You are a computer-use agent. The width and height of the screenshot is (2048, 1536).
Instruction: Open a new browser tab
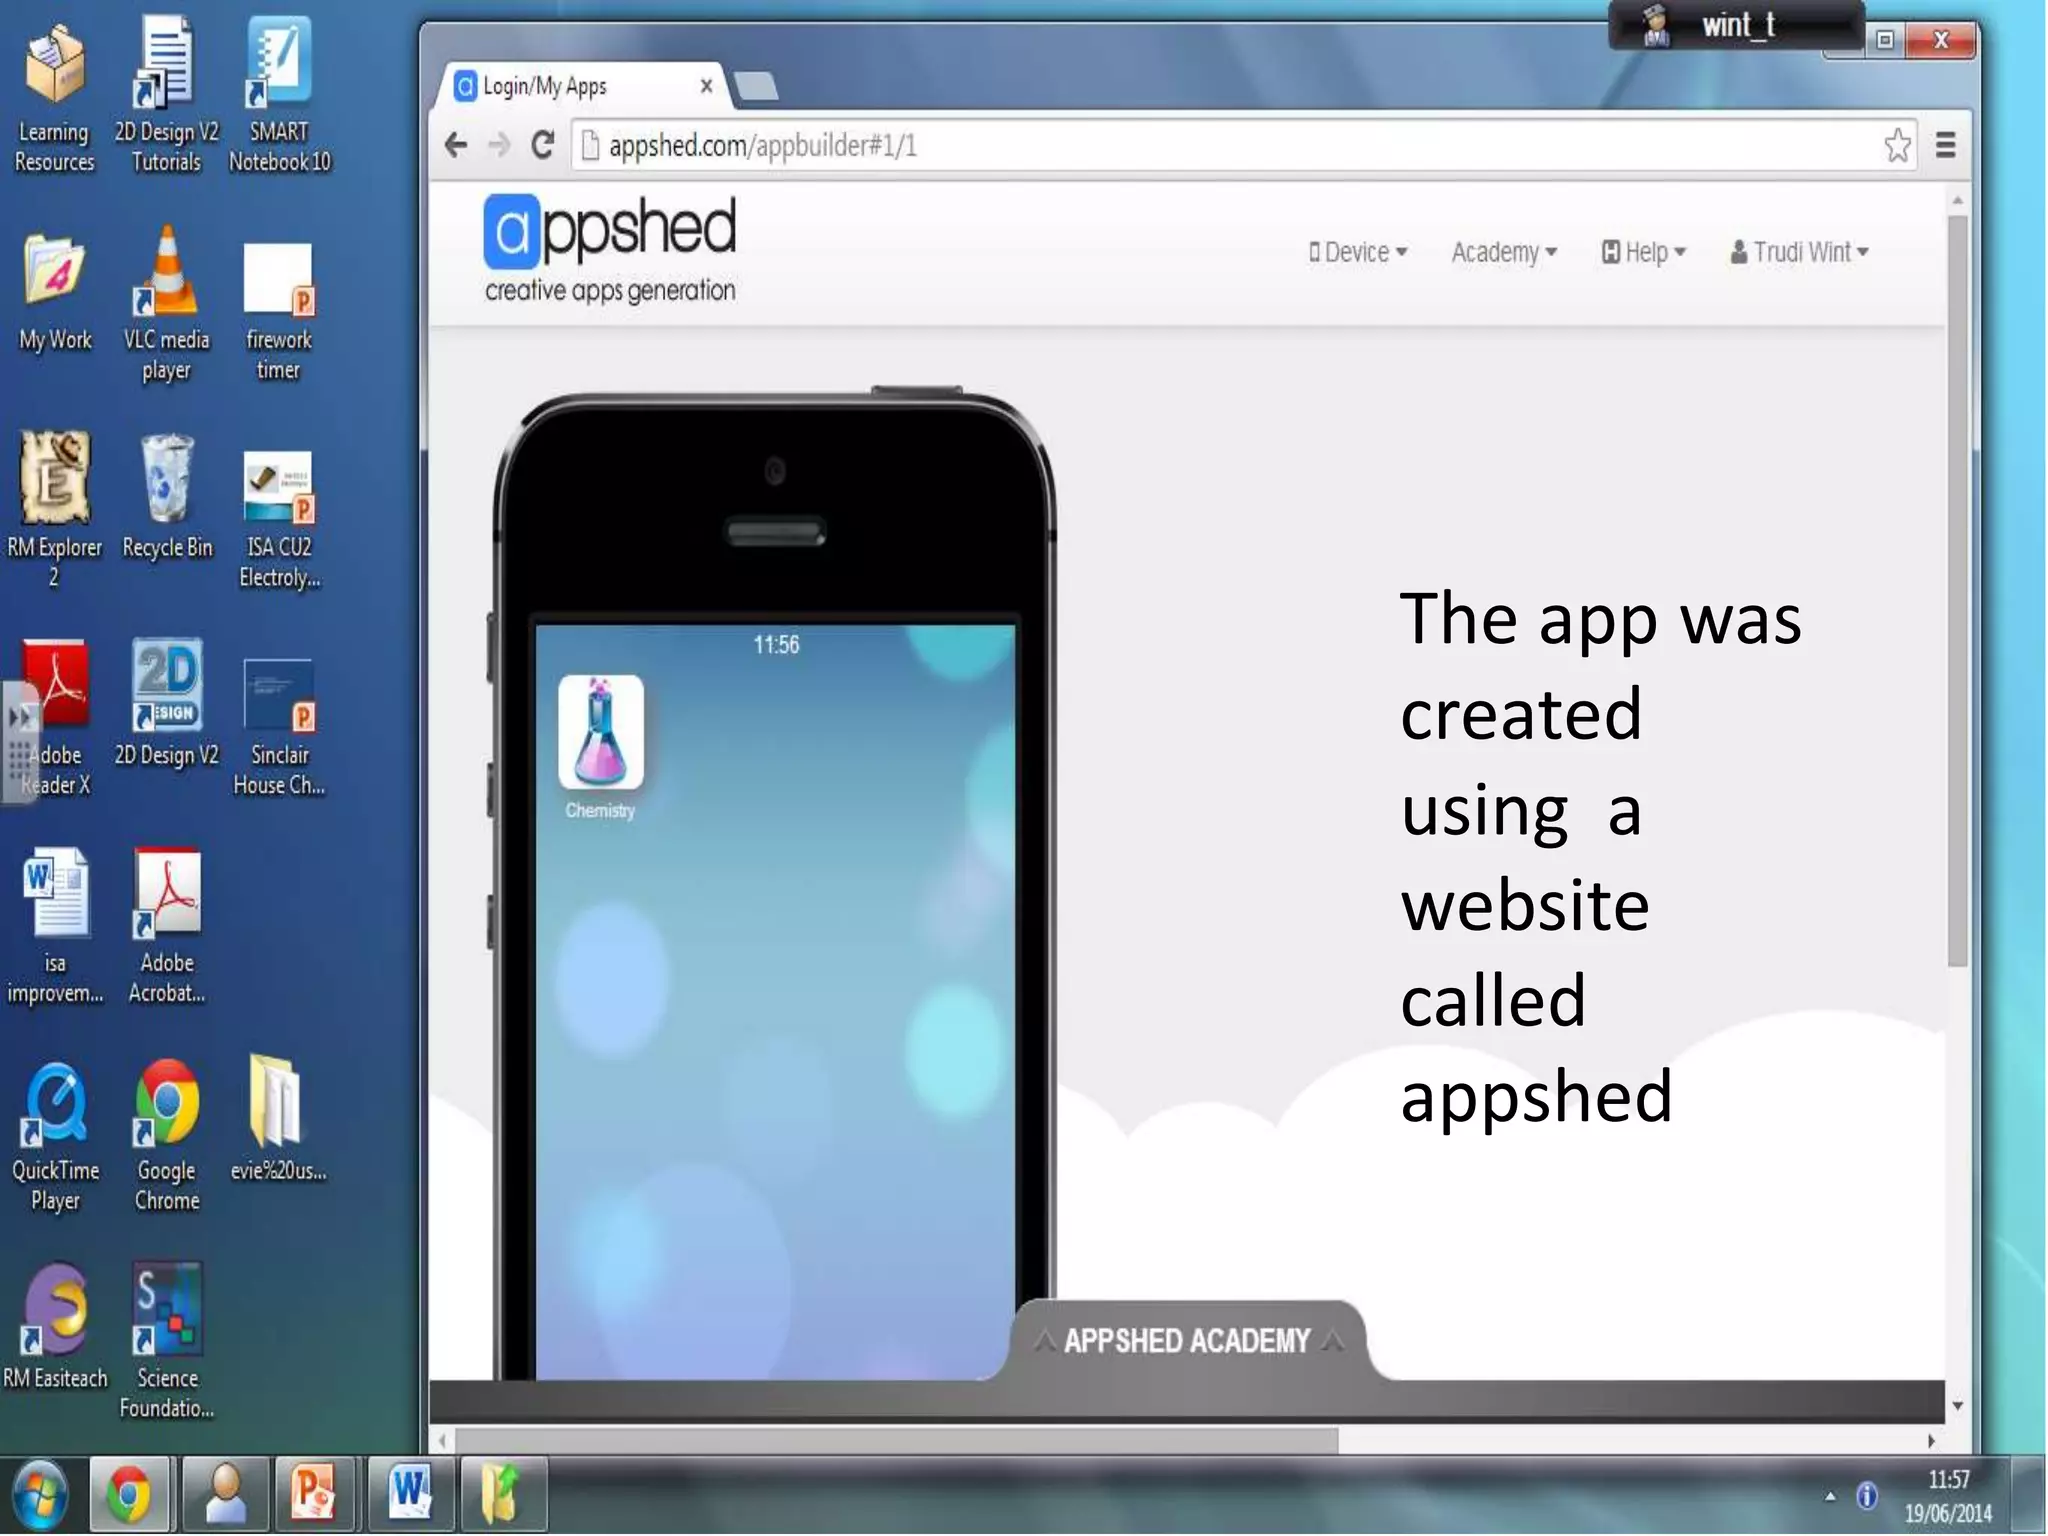pos(756,87)
